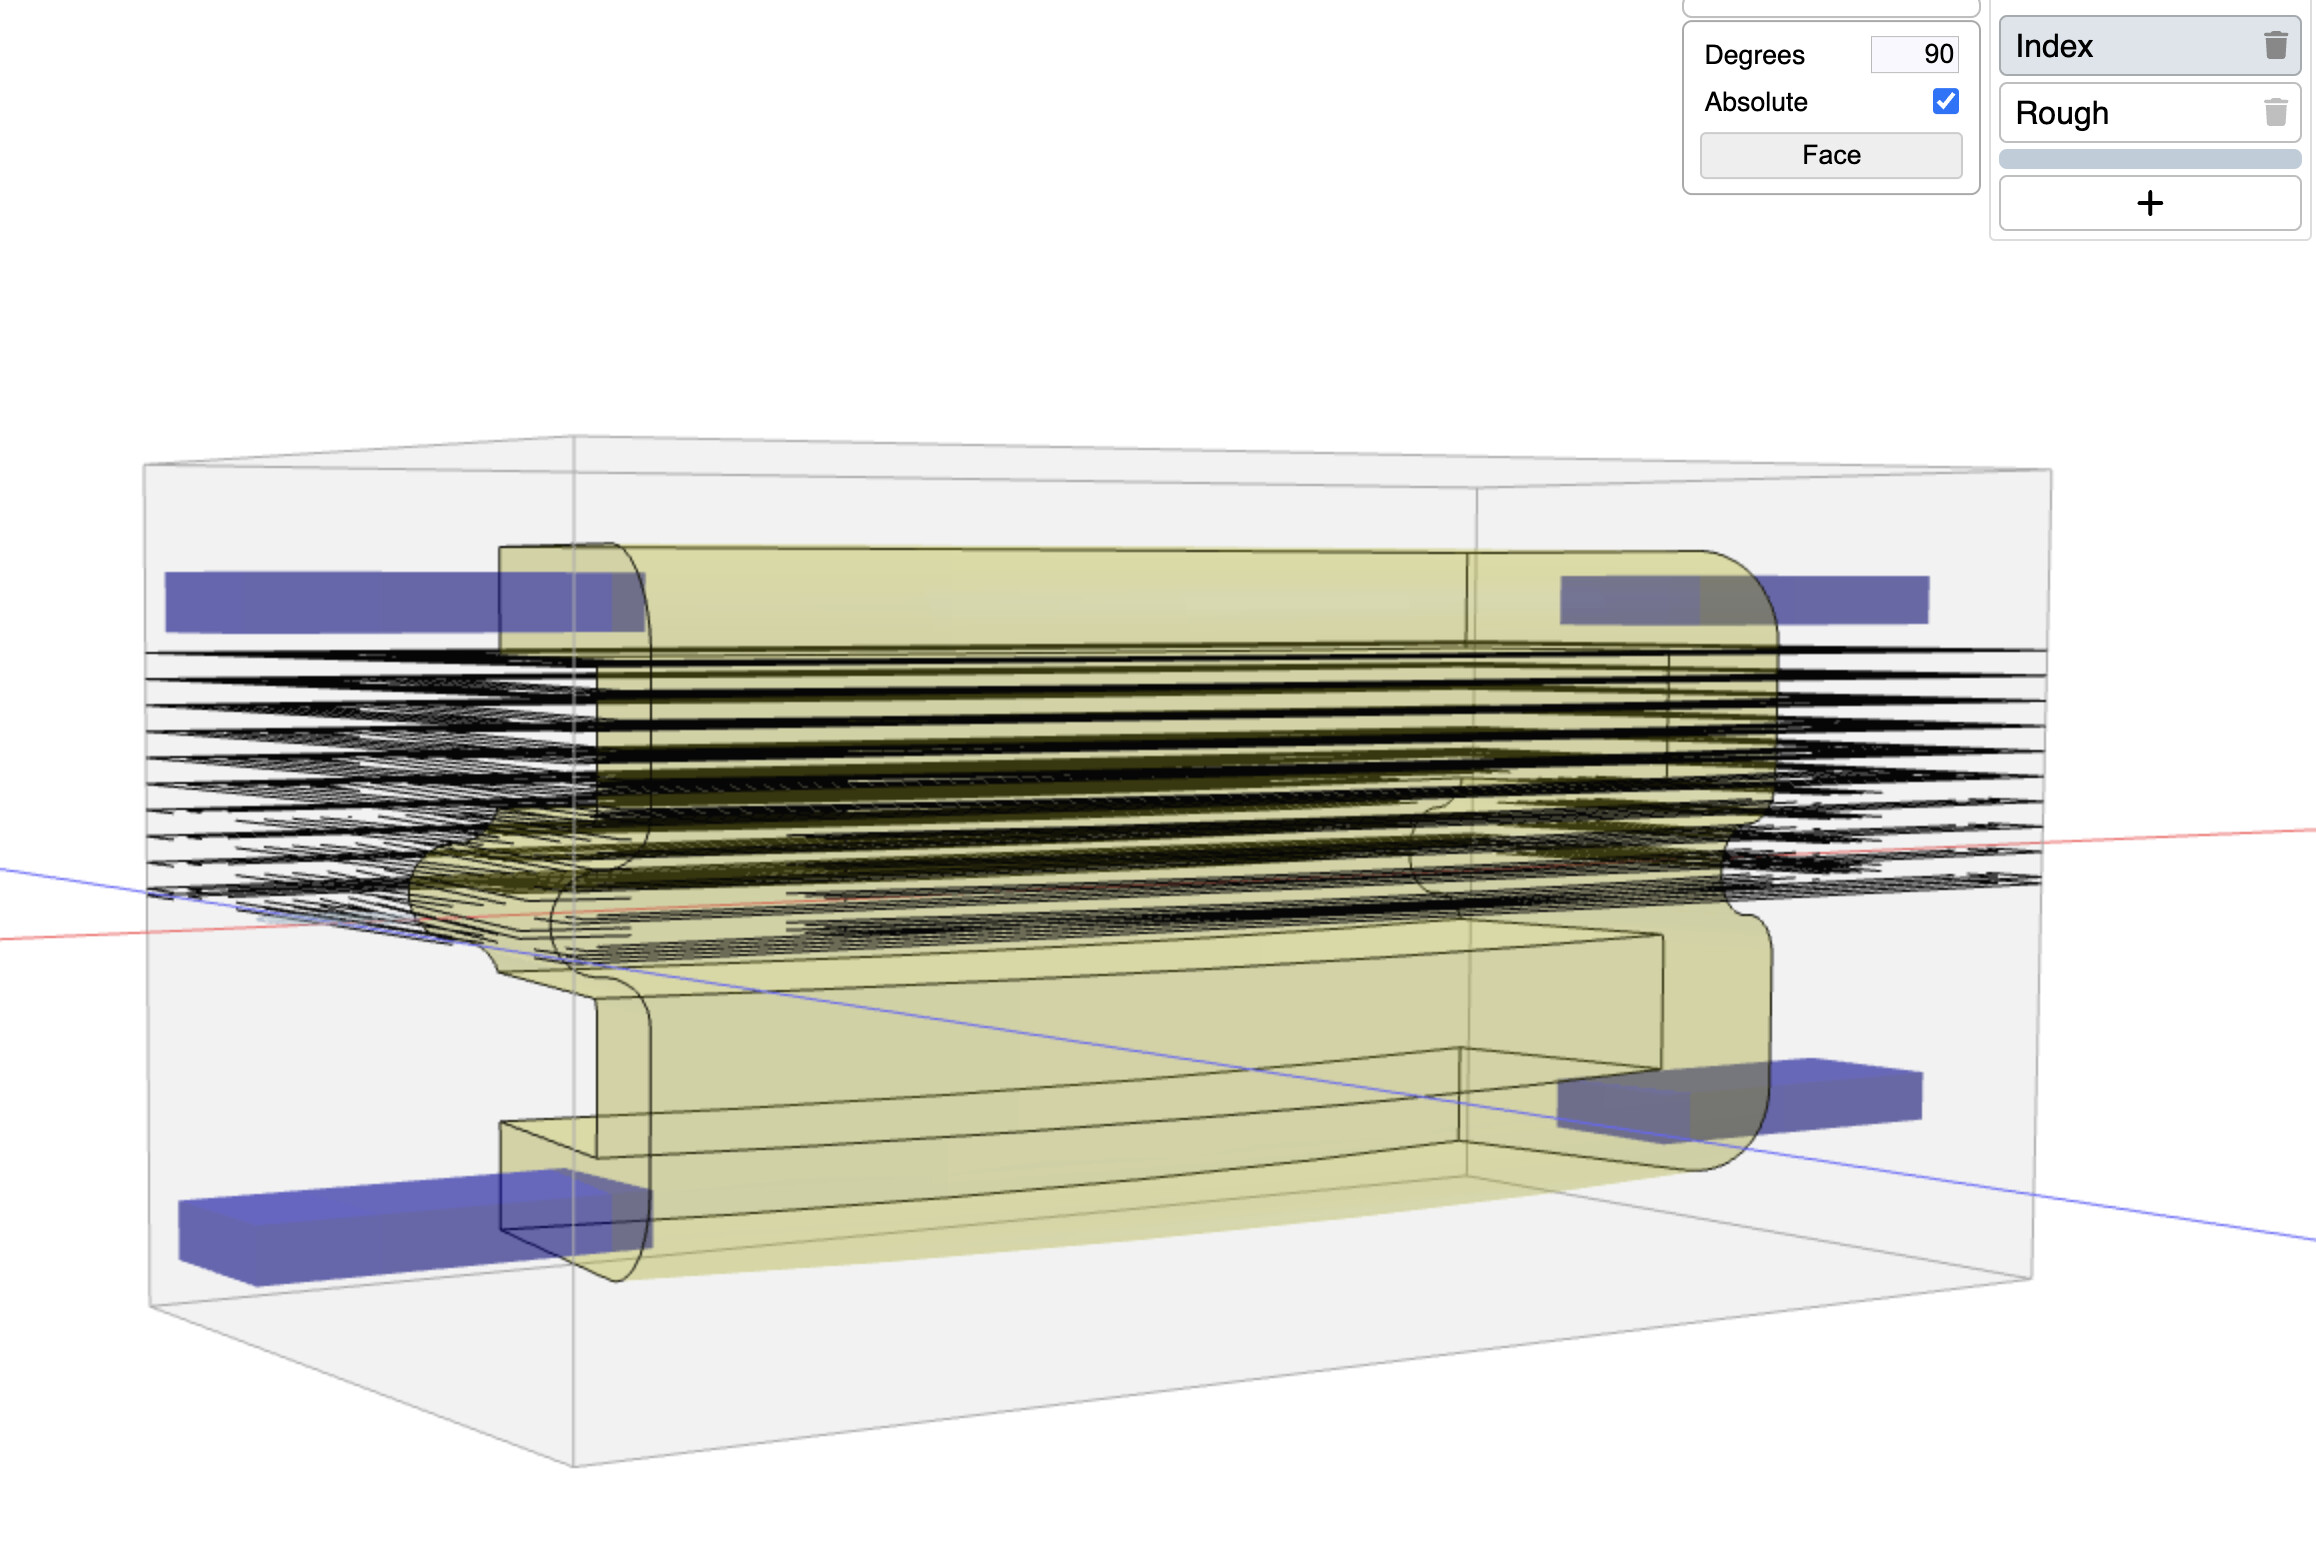
Task: Delete the Rough operation via trash icon
Action: pyautogui.click(x=2276, y=112)
